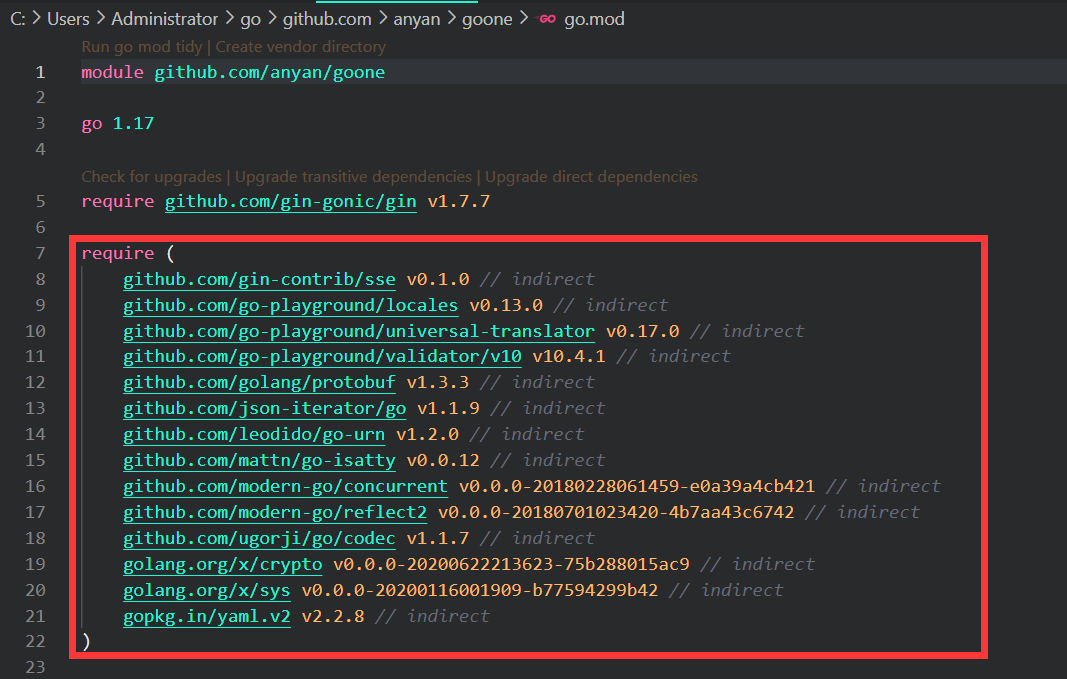Click Check for upgrades code lens
Screen dimensions: 1067x679
[151, 177]
